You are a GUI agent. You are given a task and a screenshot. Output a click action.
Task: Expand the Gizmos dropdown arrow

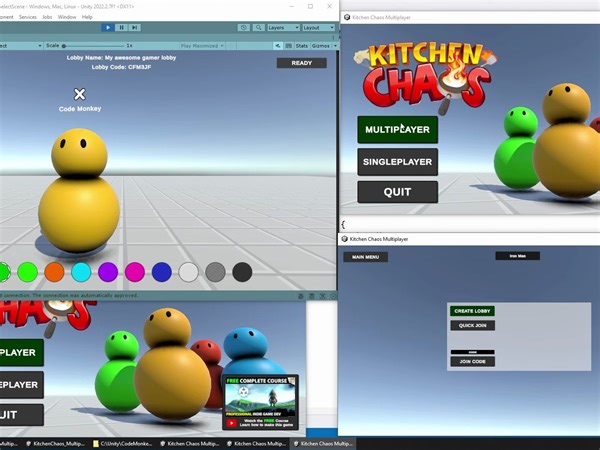335,46
